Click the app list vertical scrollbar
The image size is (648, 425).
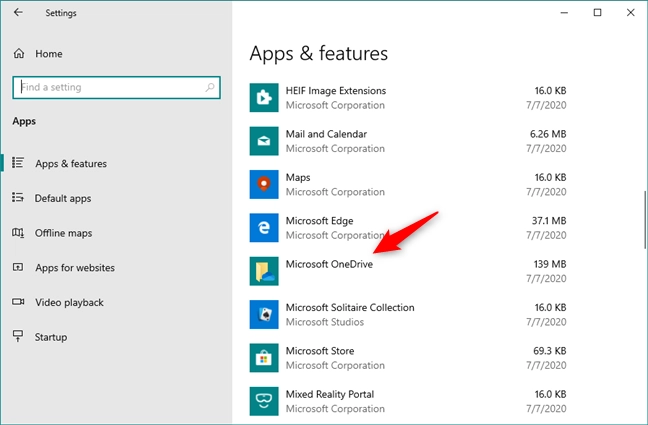coord(645,220)
